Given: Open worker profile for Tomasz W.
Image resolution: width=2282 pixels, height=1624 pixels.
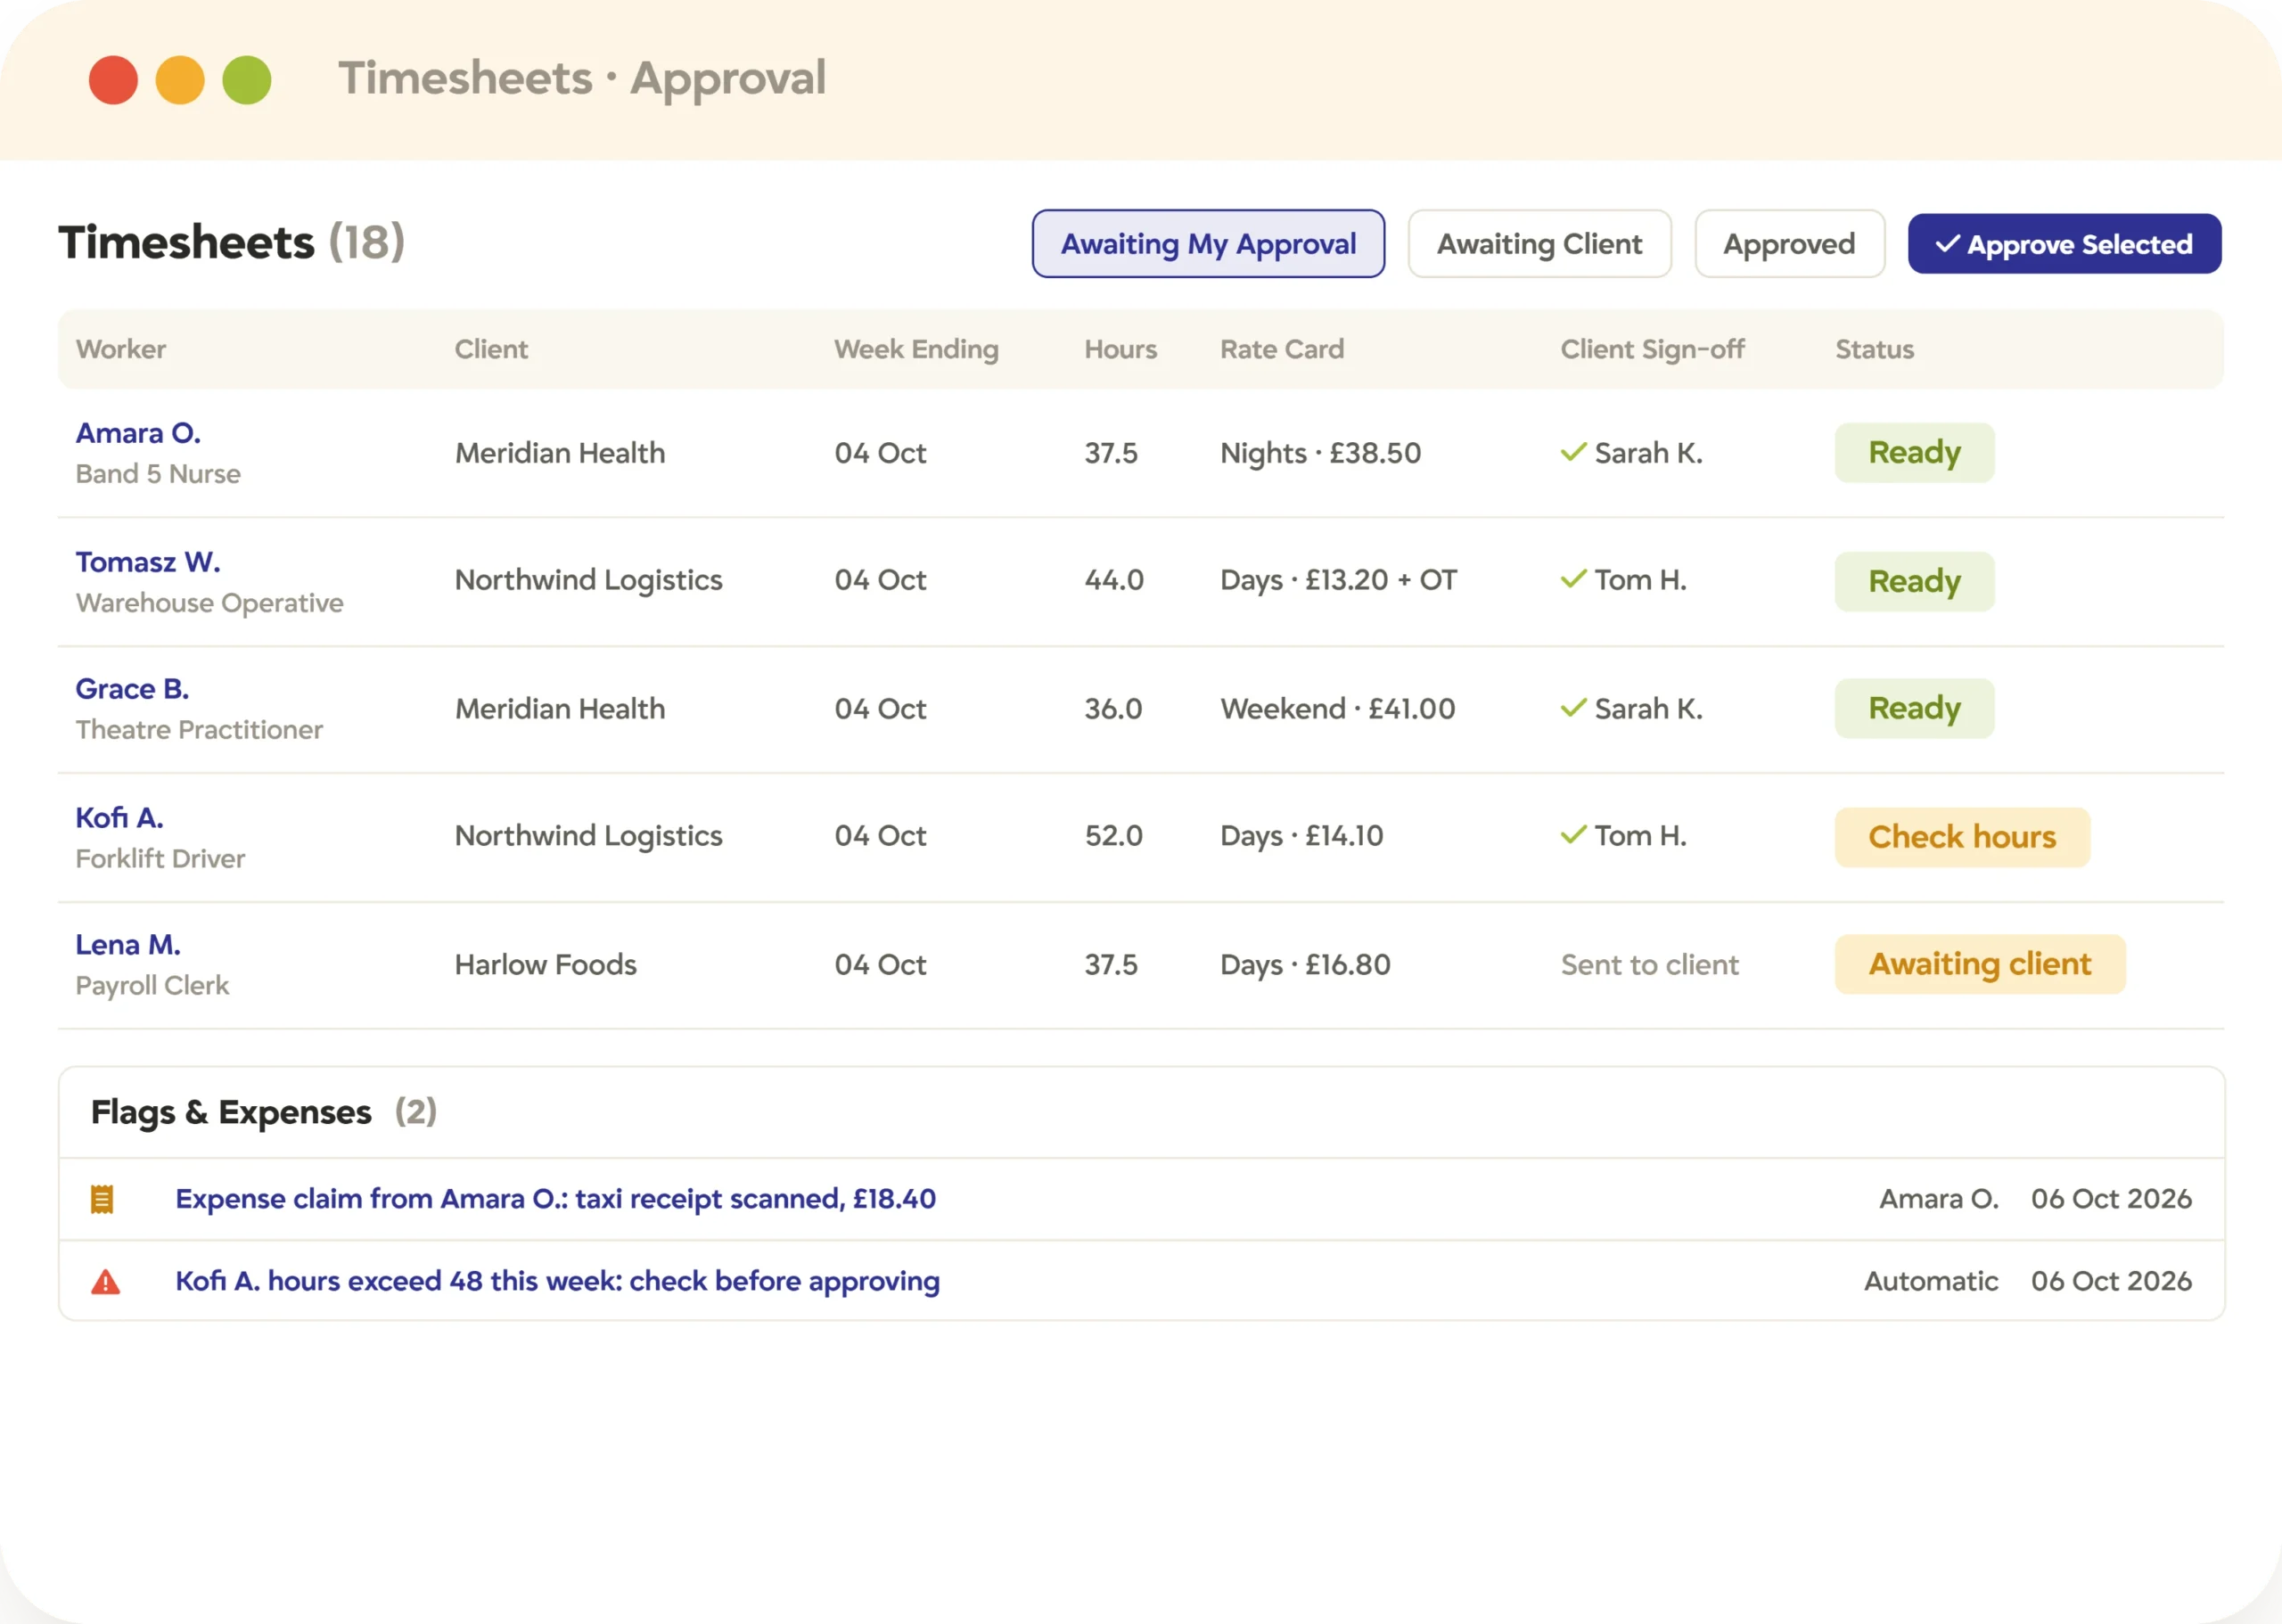Looking at the screenshot, I should point(148,562).
